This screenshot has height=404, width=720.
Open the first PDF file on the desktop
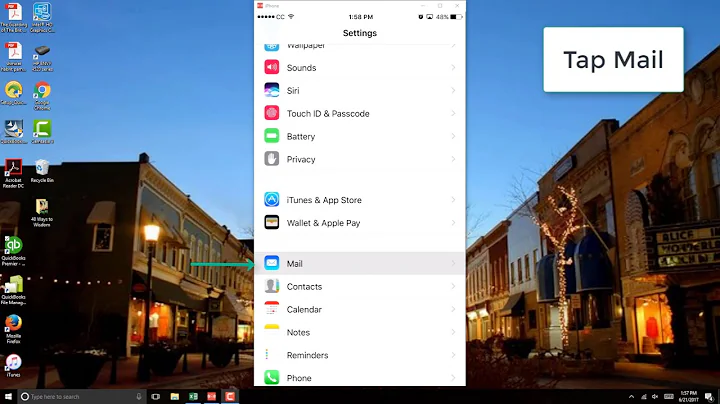tap(13, 17)
